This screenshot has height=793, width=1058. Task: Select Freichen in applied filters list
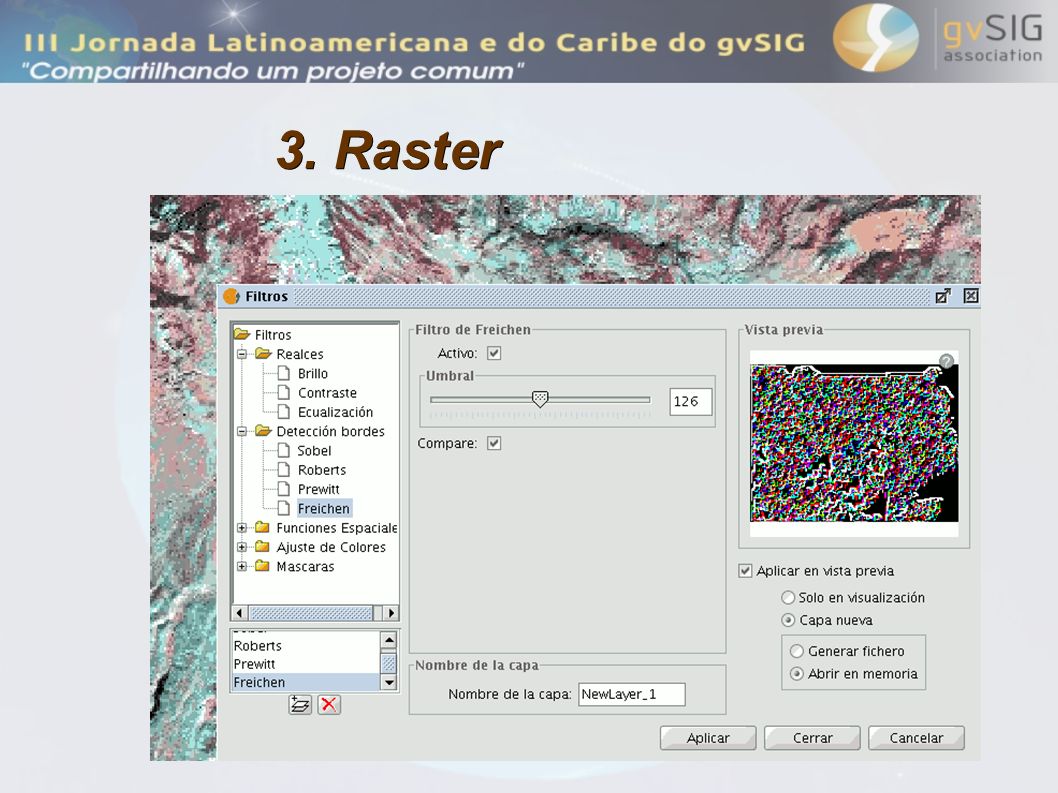pos(306,682)
